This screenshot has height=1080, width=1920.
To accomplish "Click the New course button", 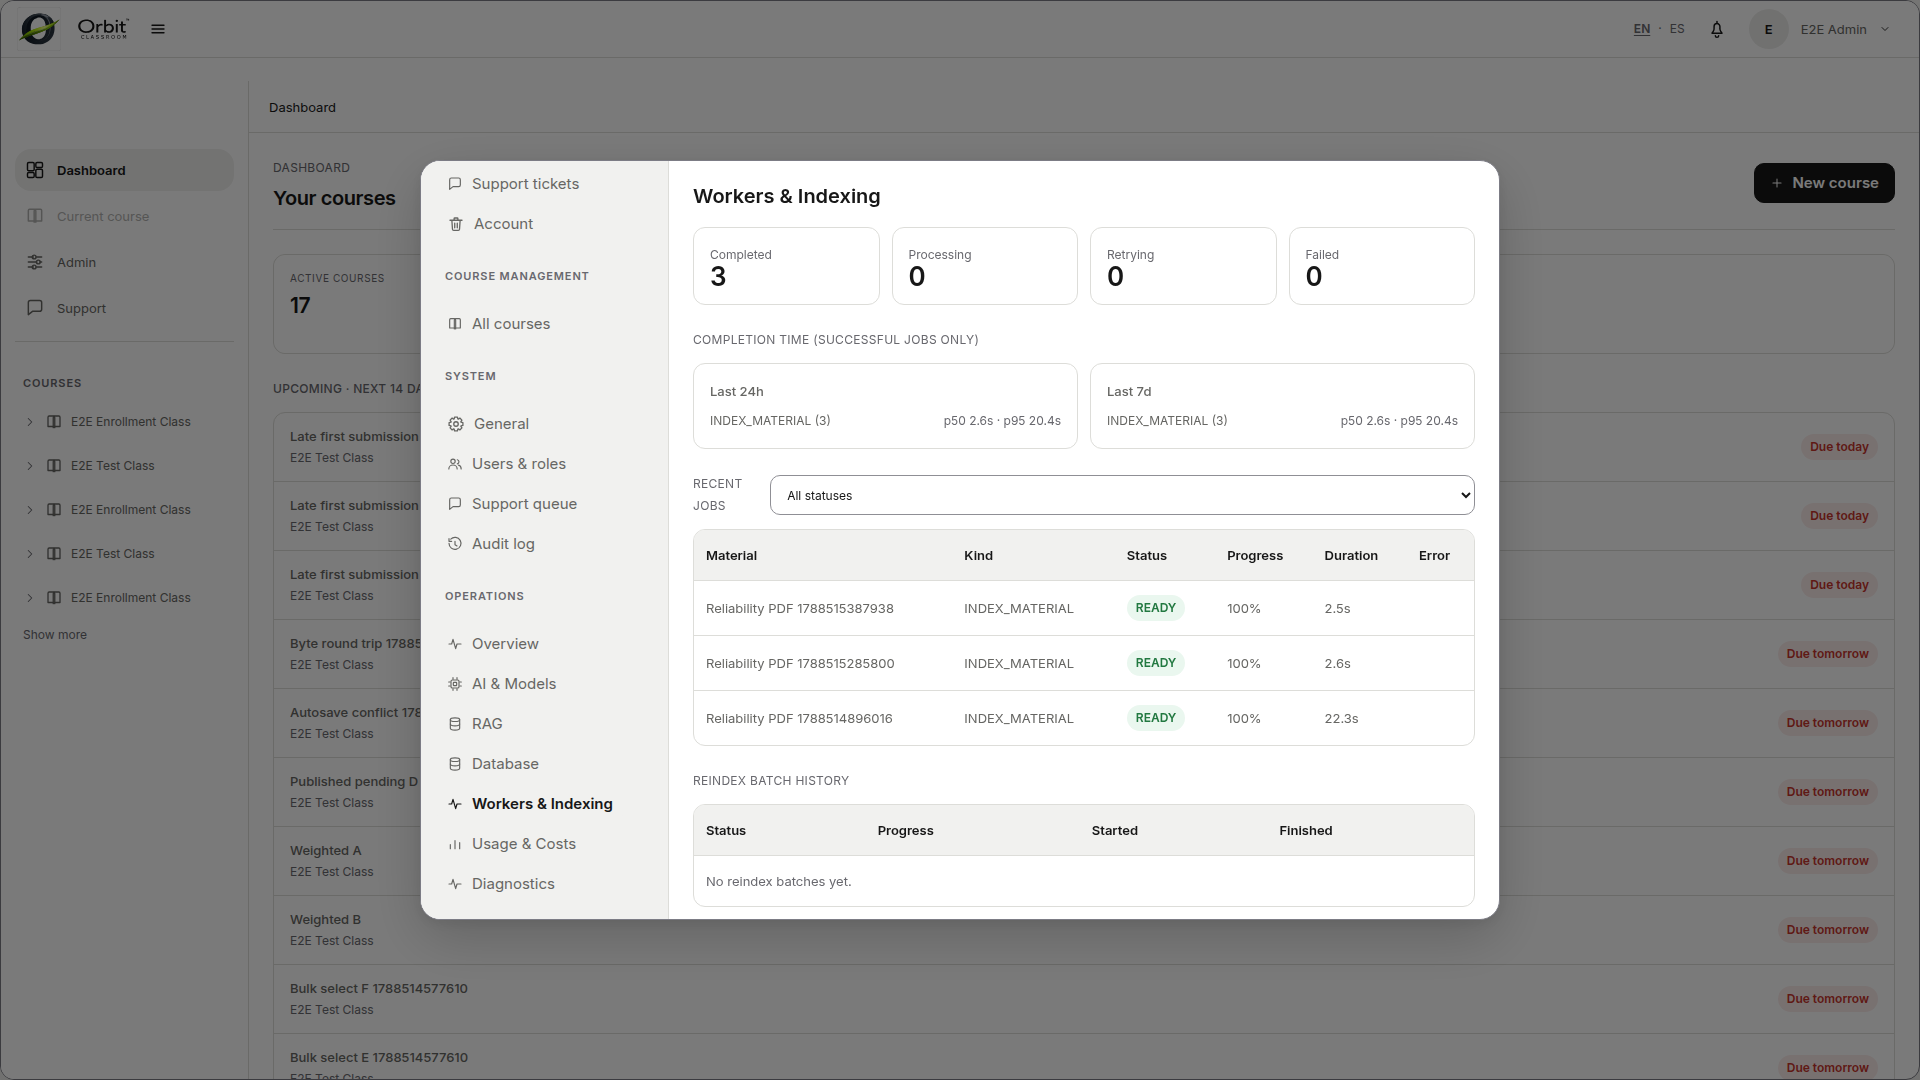I will 1824,183.
